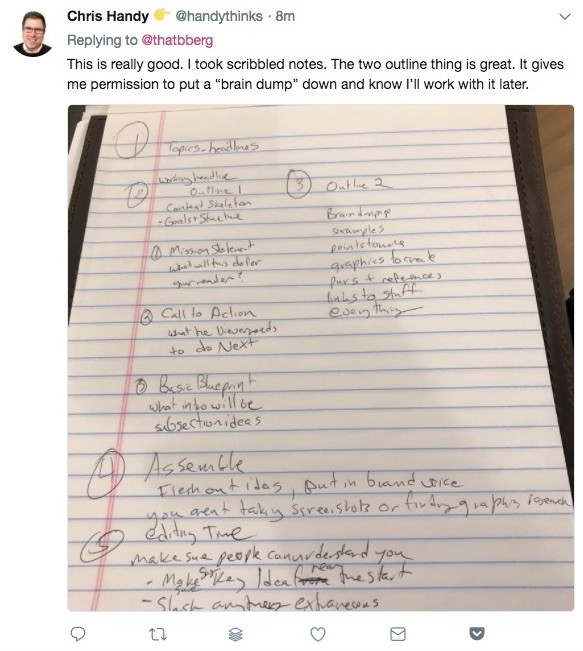Click the 'Outline 2' handwriting in the photo
The image size is (583, 651).
(358, 184)
